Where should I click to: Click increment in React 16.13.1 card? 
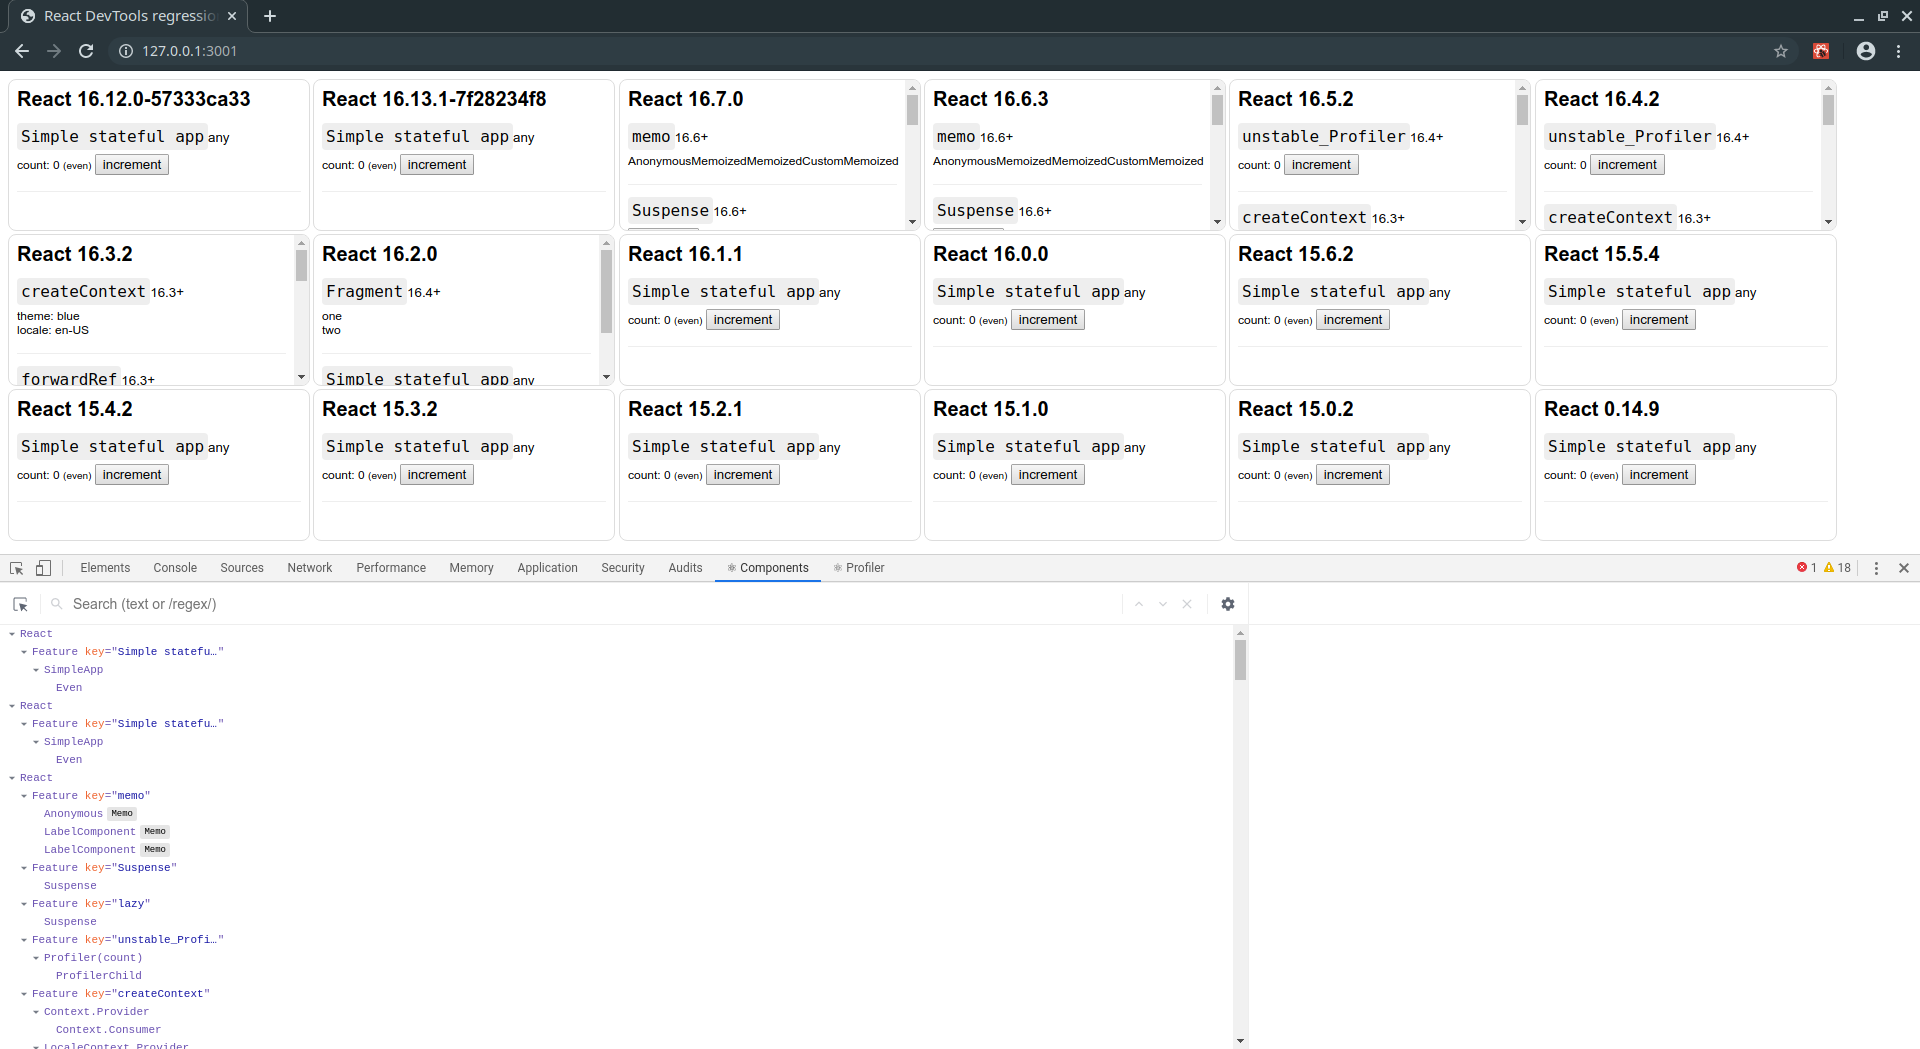coord(437,165)
